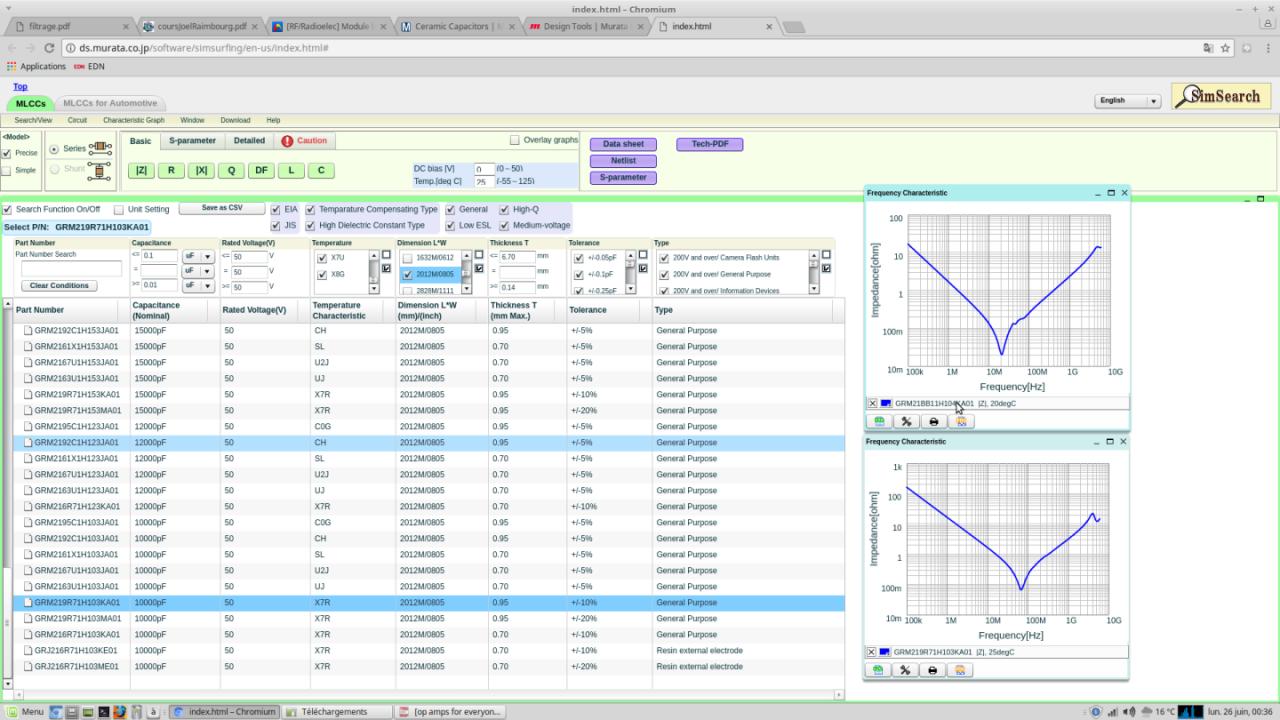Open the Tech-PDF button
This screenshot has height=720, width=1280.
click(710, 144)
